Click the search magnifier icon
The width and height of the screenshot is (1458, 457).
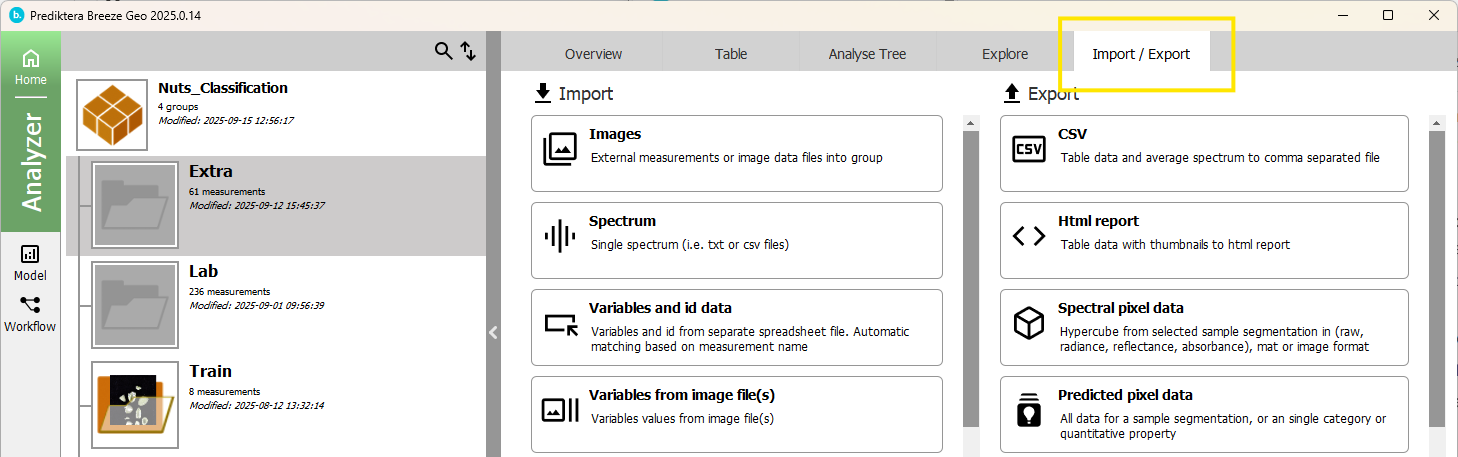click(443, 51)
